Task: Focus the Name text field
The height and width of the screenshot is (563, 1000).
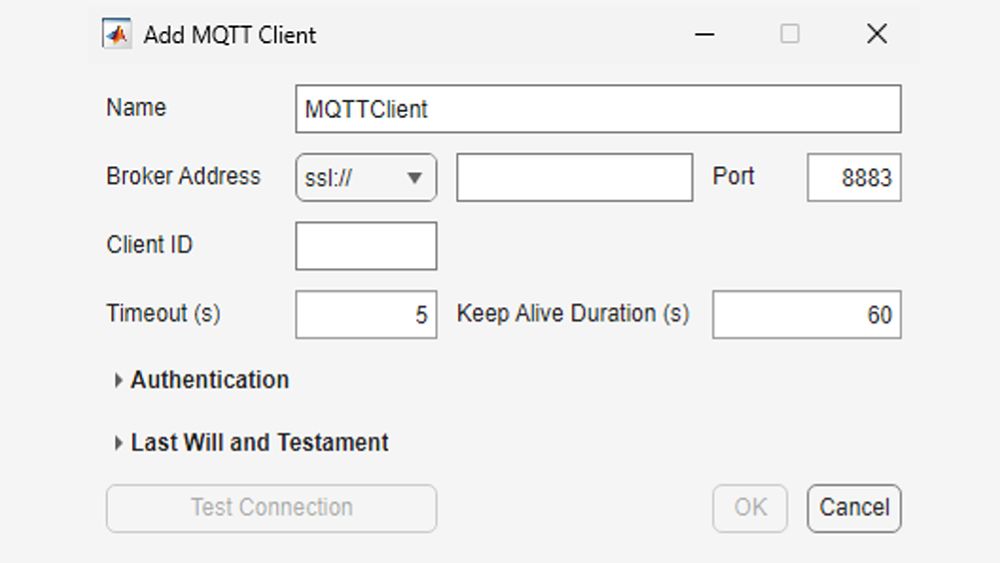Action: pyautogui.click(x=598, y=109)
